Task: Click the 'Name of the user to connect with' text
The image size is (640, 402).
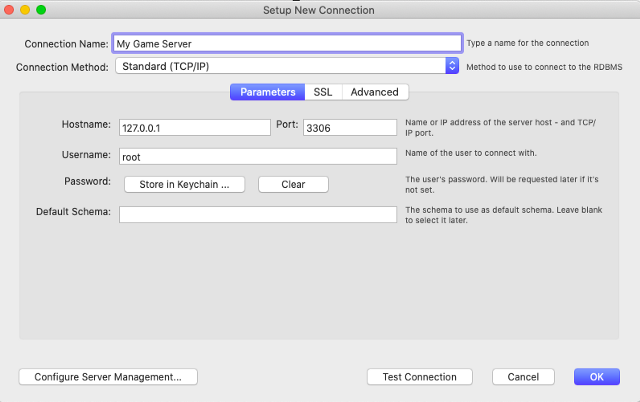Action: point(471,153)
